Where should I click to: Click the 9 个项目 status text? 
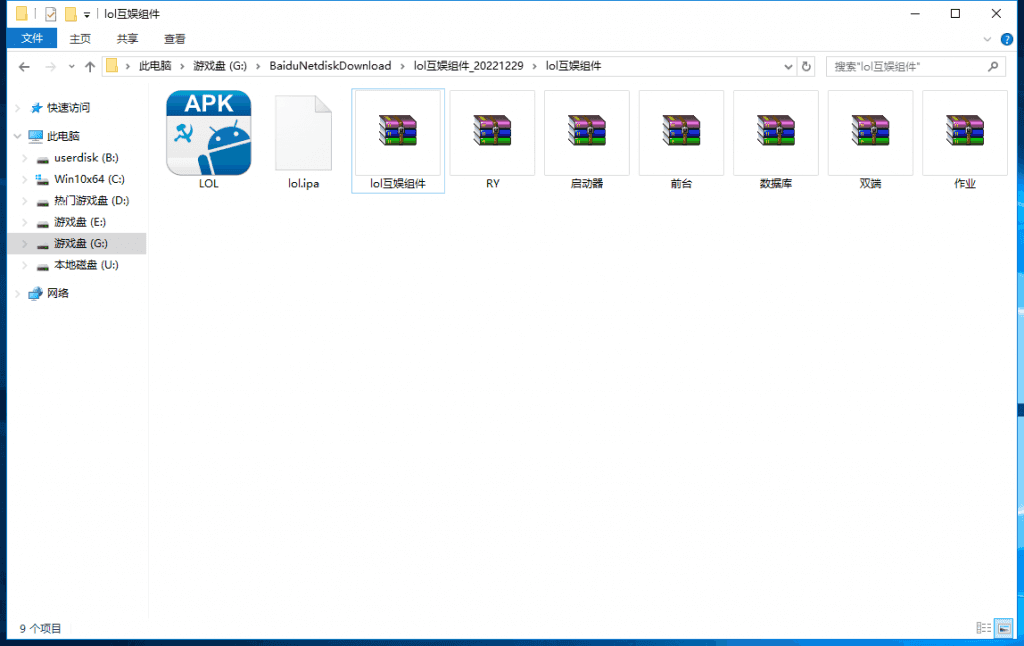(x=40, y=628)
